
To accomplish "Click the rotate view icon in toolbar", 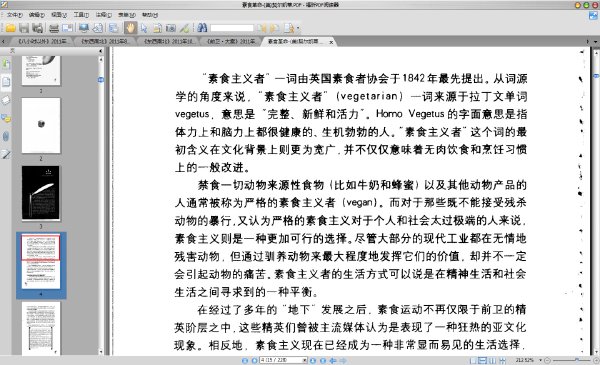I will 98,28.
